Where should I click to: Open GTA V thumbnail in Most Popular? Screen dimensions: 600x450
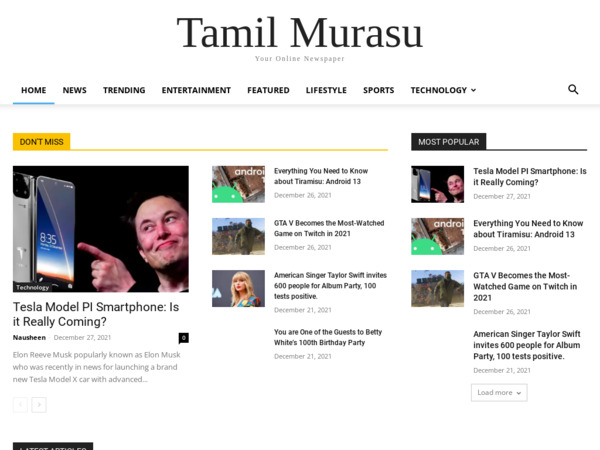437,289
